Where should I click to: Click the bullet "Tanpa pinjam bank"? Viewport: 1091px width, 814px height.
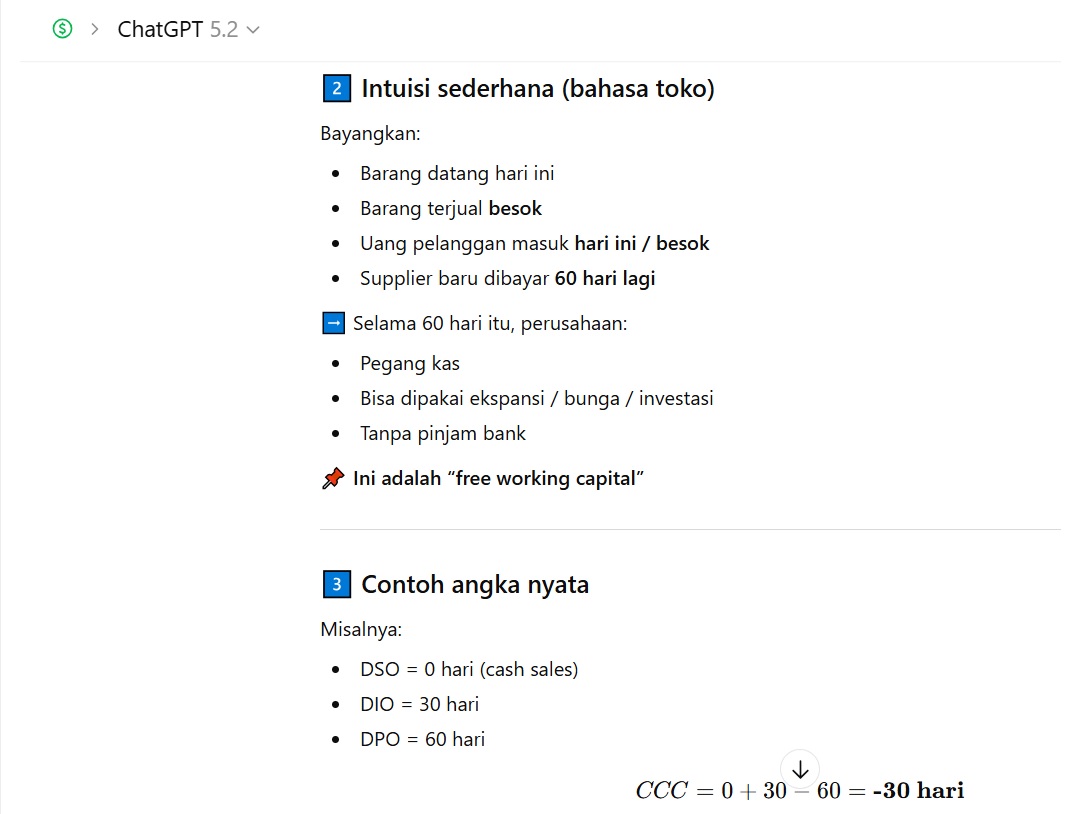tap(442, 434)
